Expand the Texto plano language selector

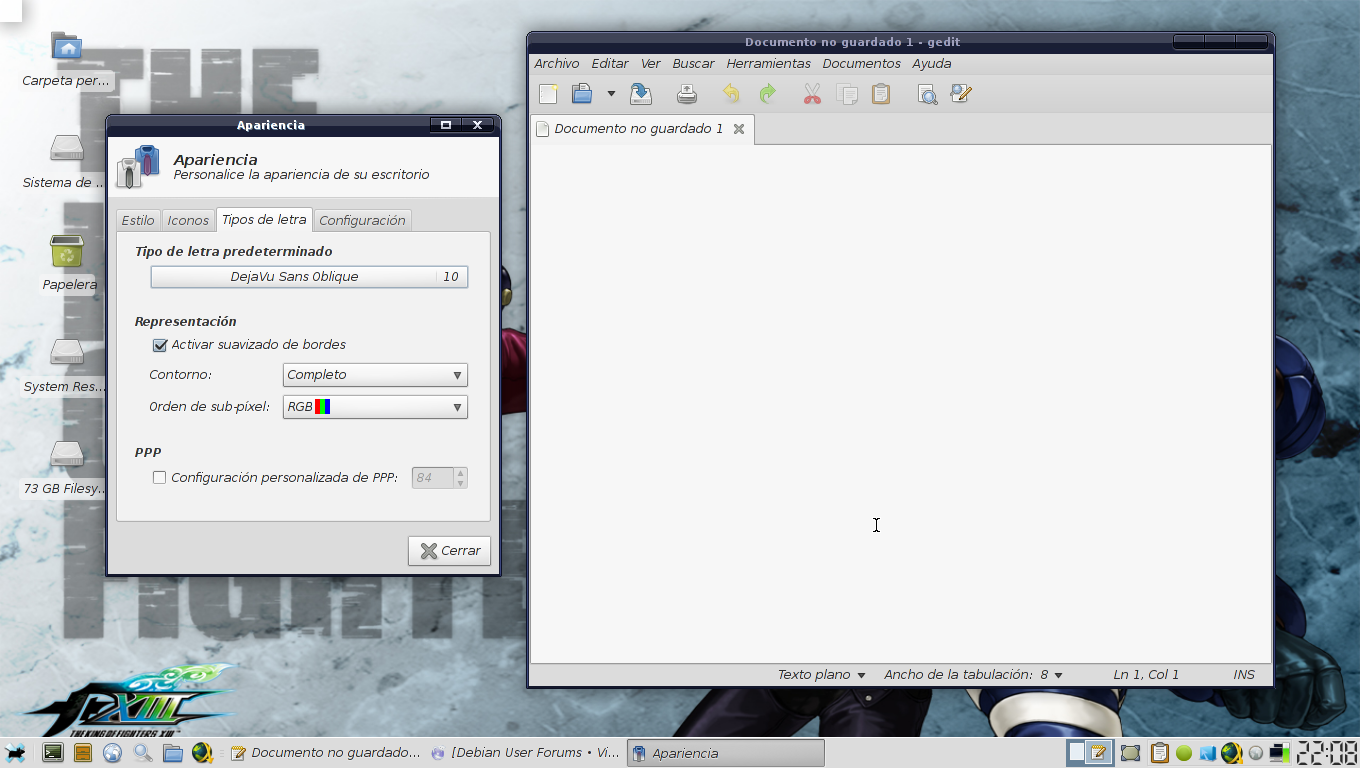pos(821,675)
